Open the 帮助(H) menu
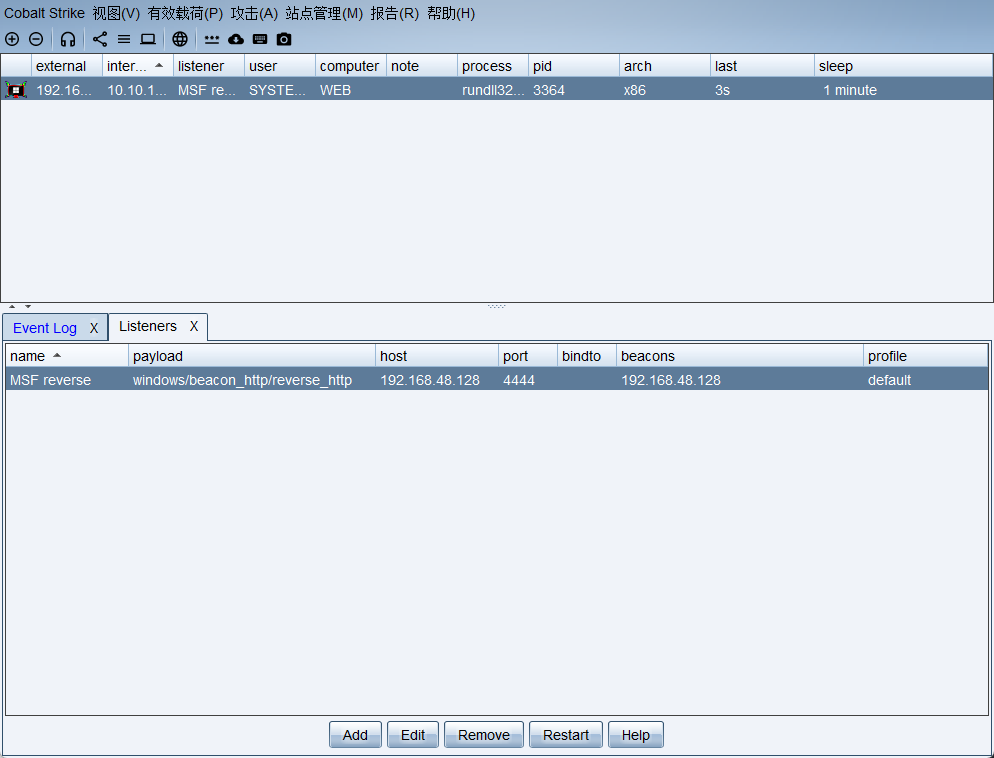 click(x=451, y=13)
